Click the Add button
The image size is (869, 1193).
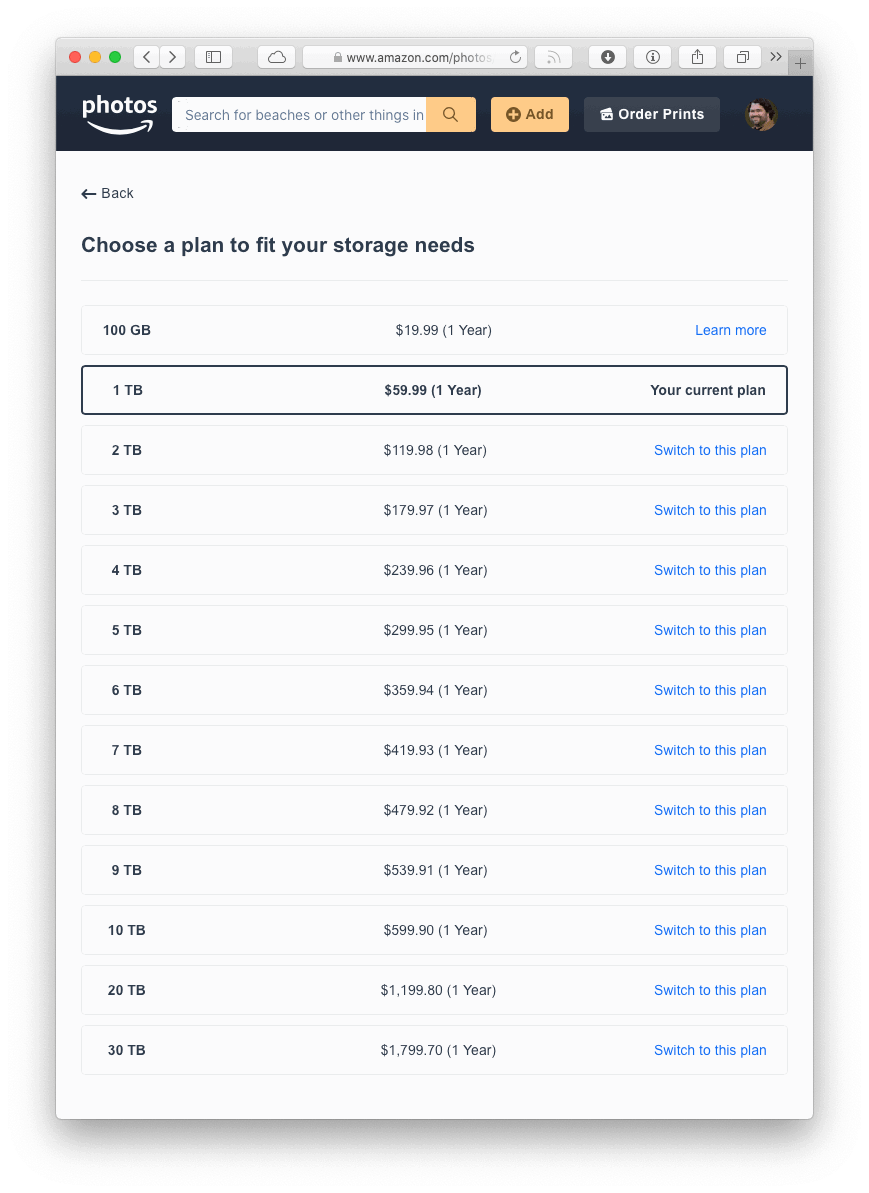[x=529, y=115]
